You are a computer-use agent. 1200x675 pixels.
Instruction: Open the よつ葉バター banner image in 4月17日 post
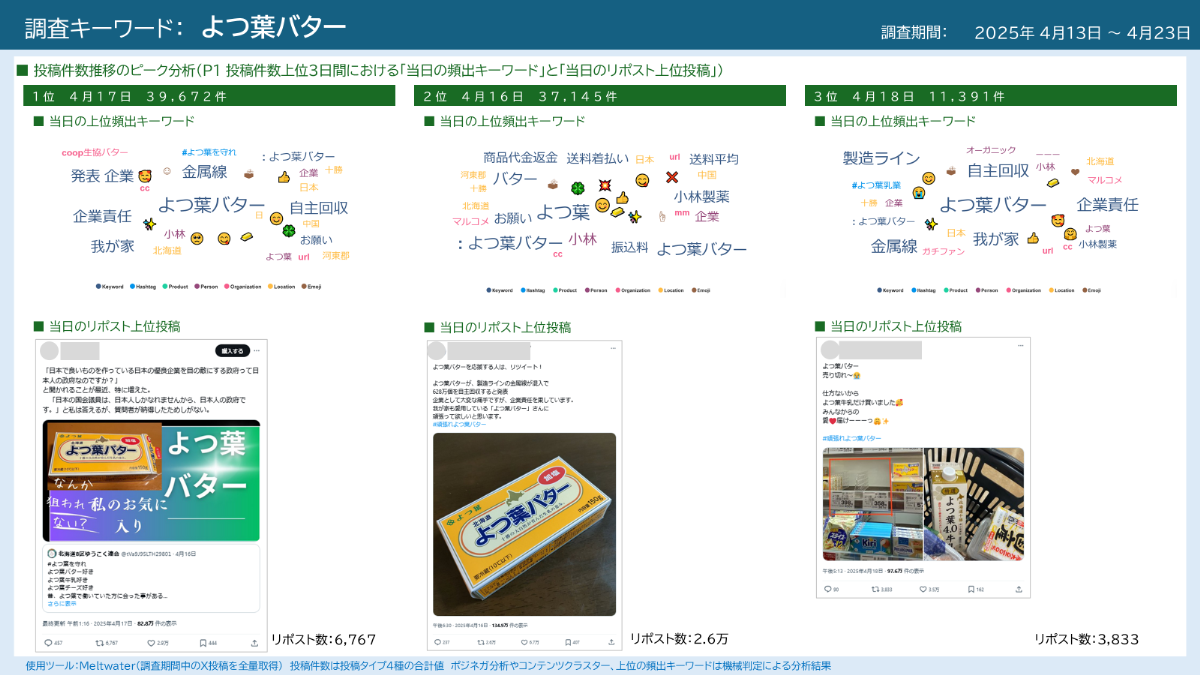point(152,479)
